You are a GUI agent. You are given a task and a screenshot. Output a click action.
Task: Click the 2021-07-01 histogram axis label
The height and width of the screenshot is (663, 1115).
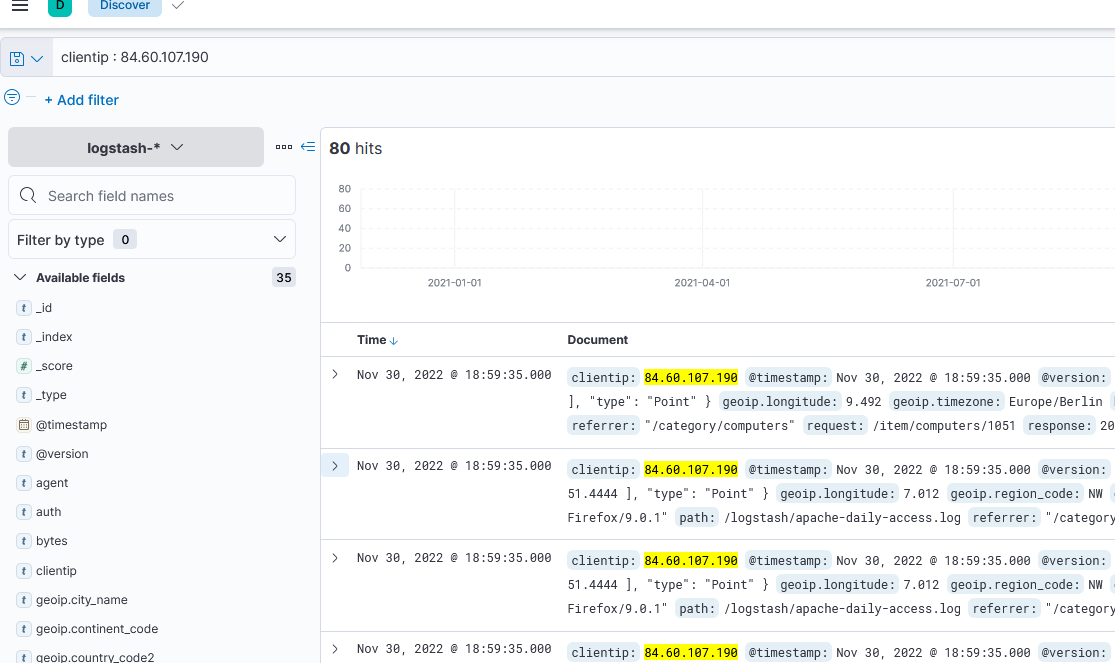click(x=953, y=282)
